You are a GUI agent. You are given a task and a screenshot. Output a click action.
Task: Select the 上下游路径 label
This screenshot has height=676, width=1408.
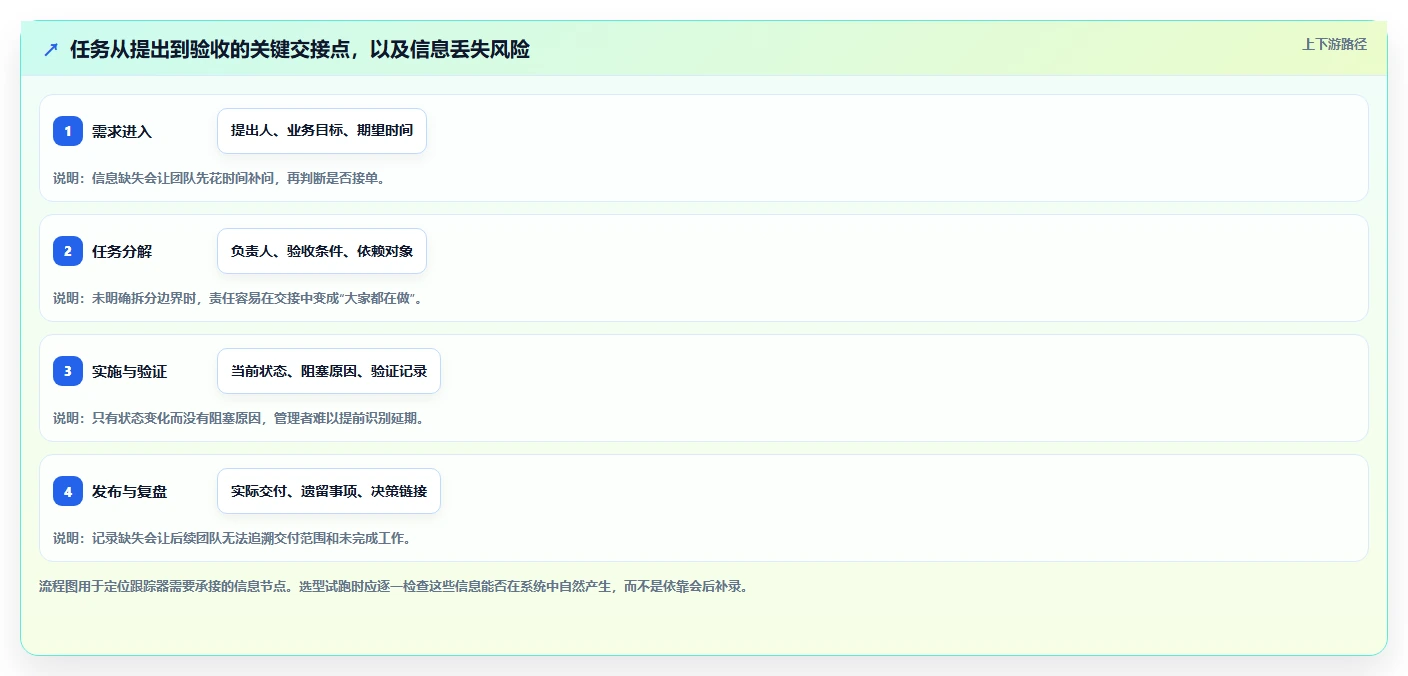coord(1334,44)
